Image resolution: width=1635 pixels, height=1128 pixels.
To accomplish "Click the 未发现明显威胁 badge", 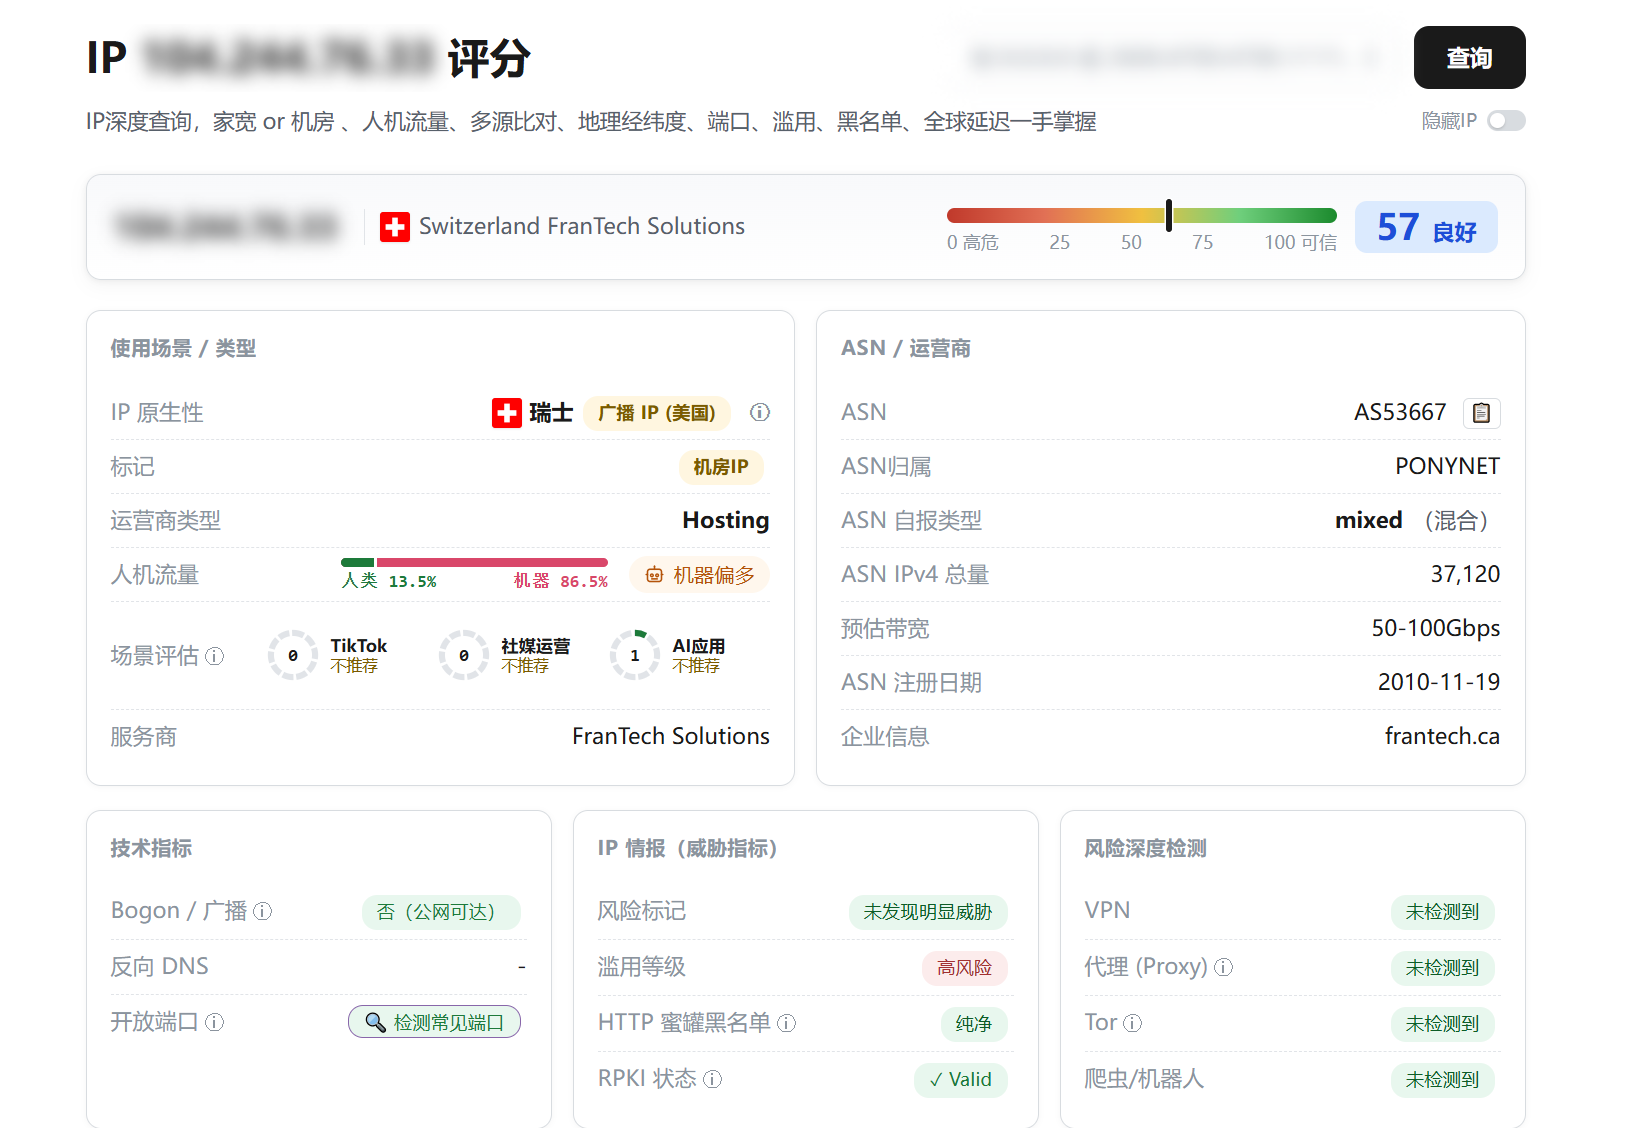I will pos(928,912).
